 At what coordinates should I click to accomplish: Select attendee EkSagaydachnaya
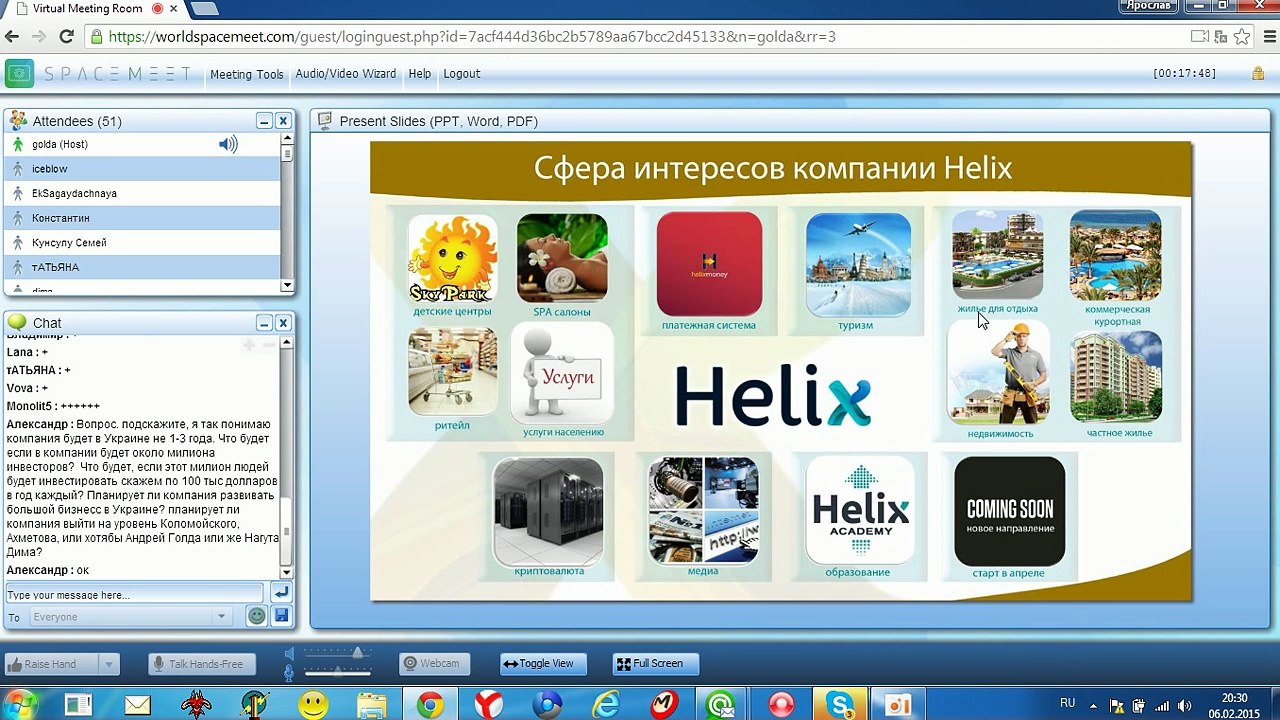pos(142,193)
